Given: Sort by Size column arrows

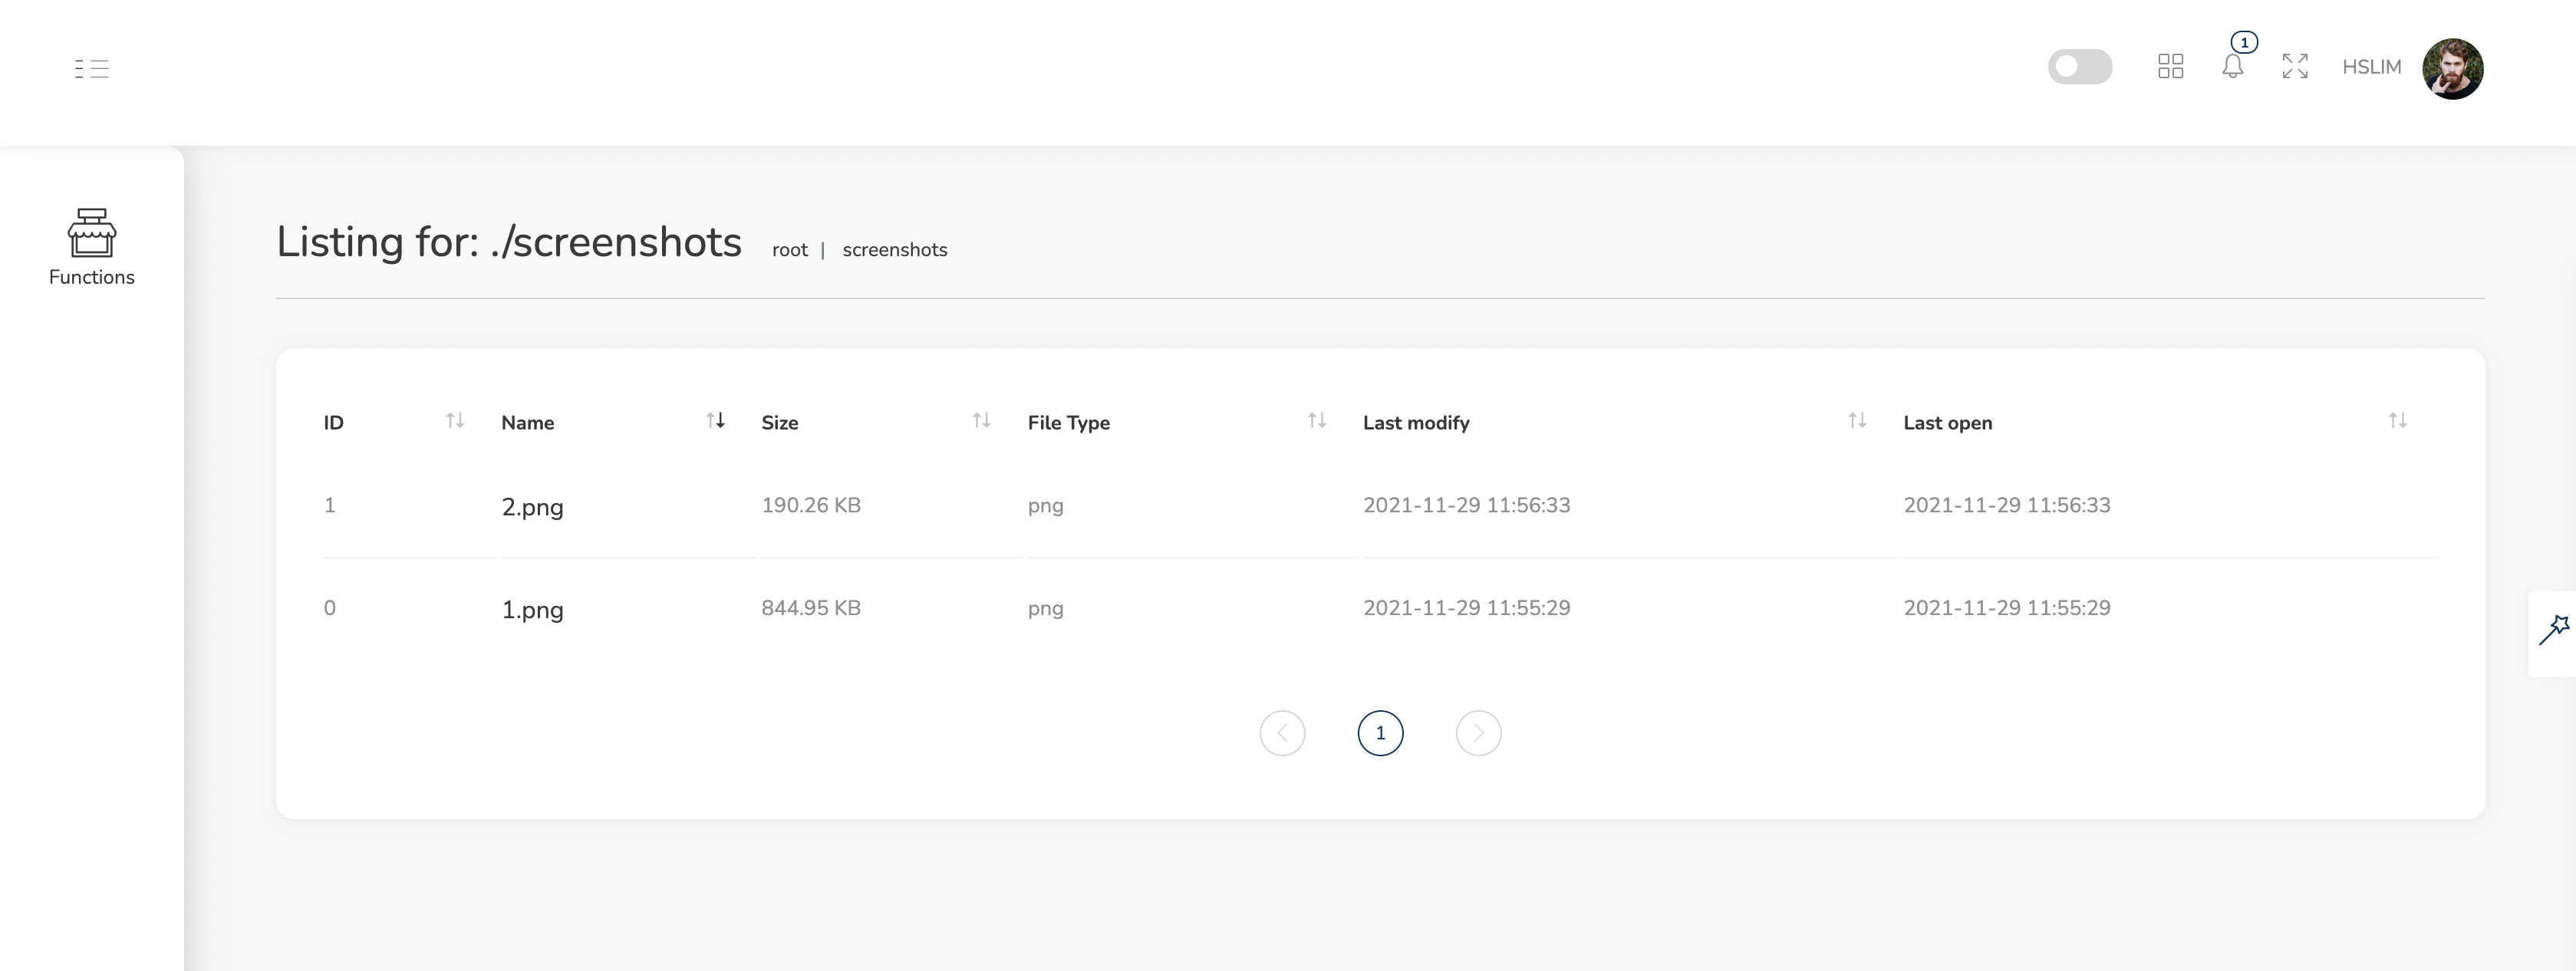Looking at the screenshot, I should point(981,421).
